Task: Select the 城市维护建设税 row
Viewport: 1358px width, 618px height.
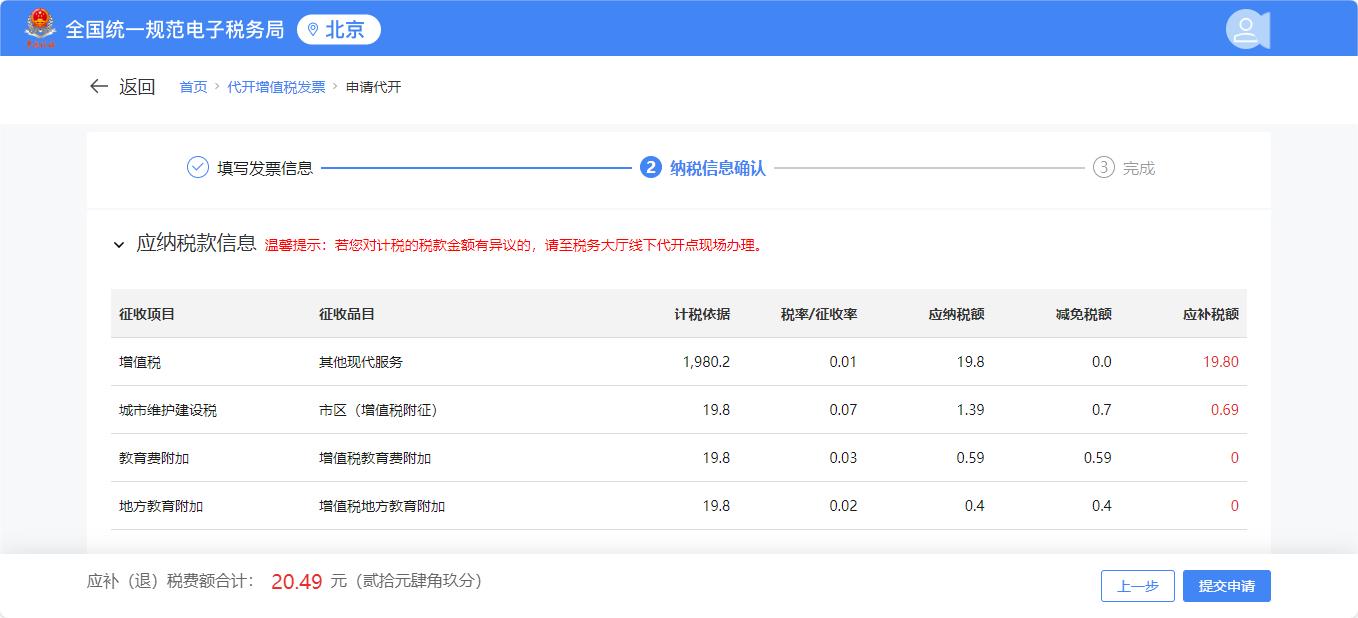Action: [678, 410]
